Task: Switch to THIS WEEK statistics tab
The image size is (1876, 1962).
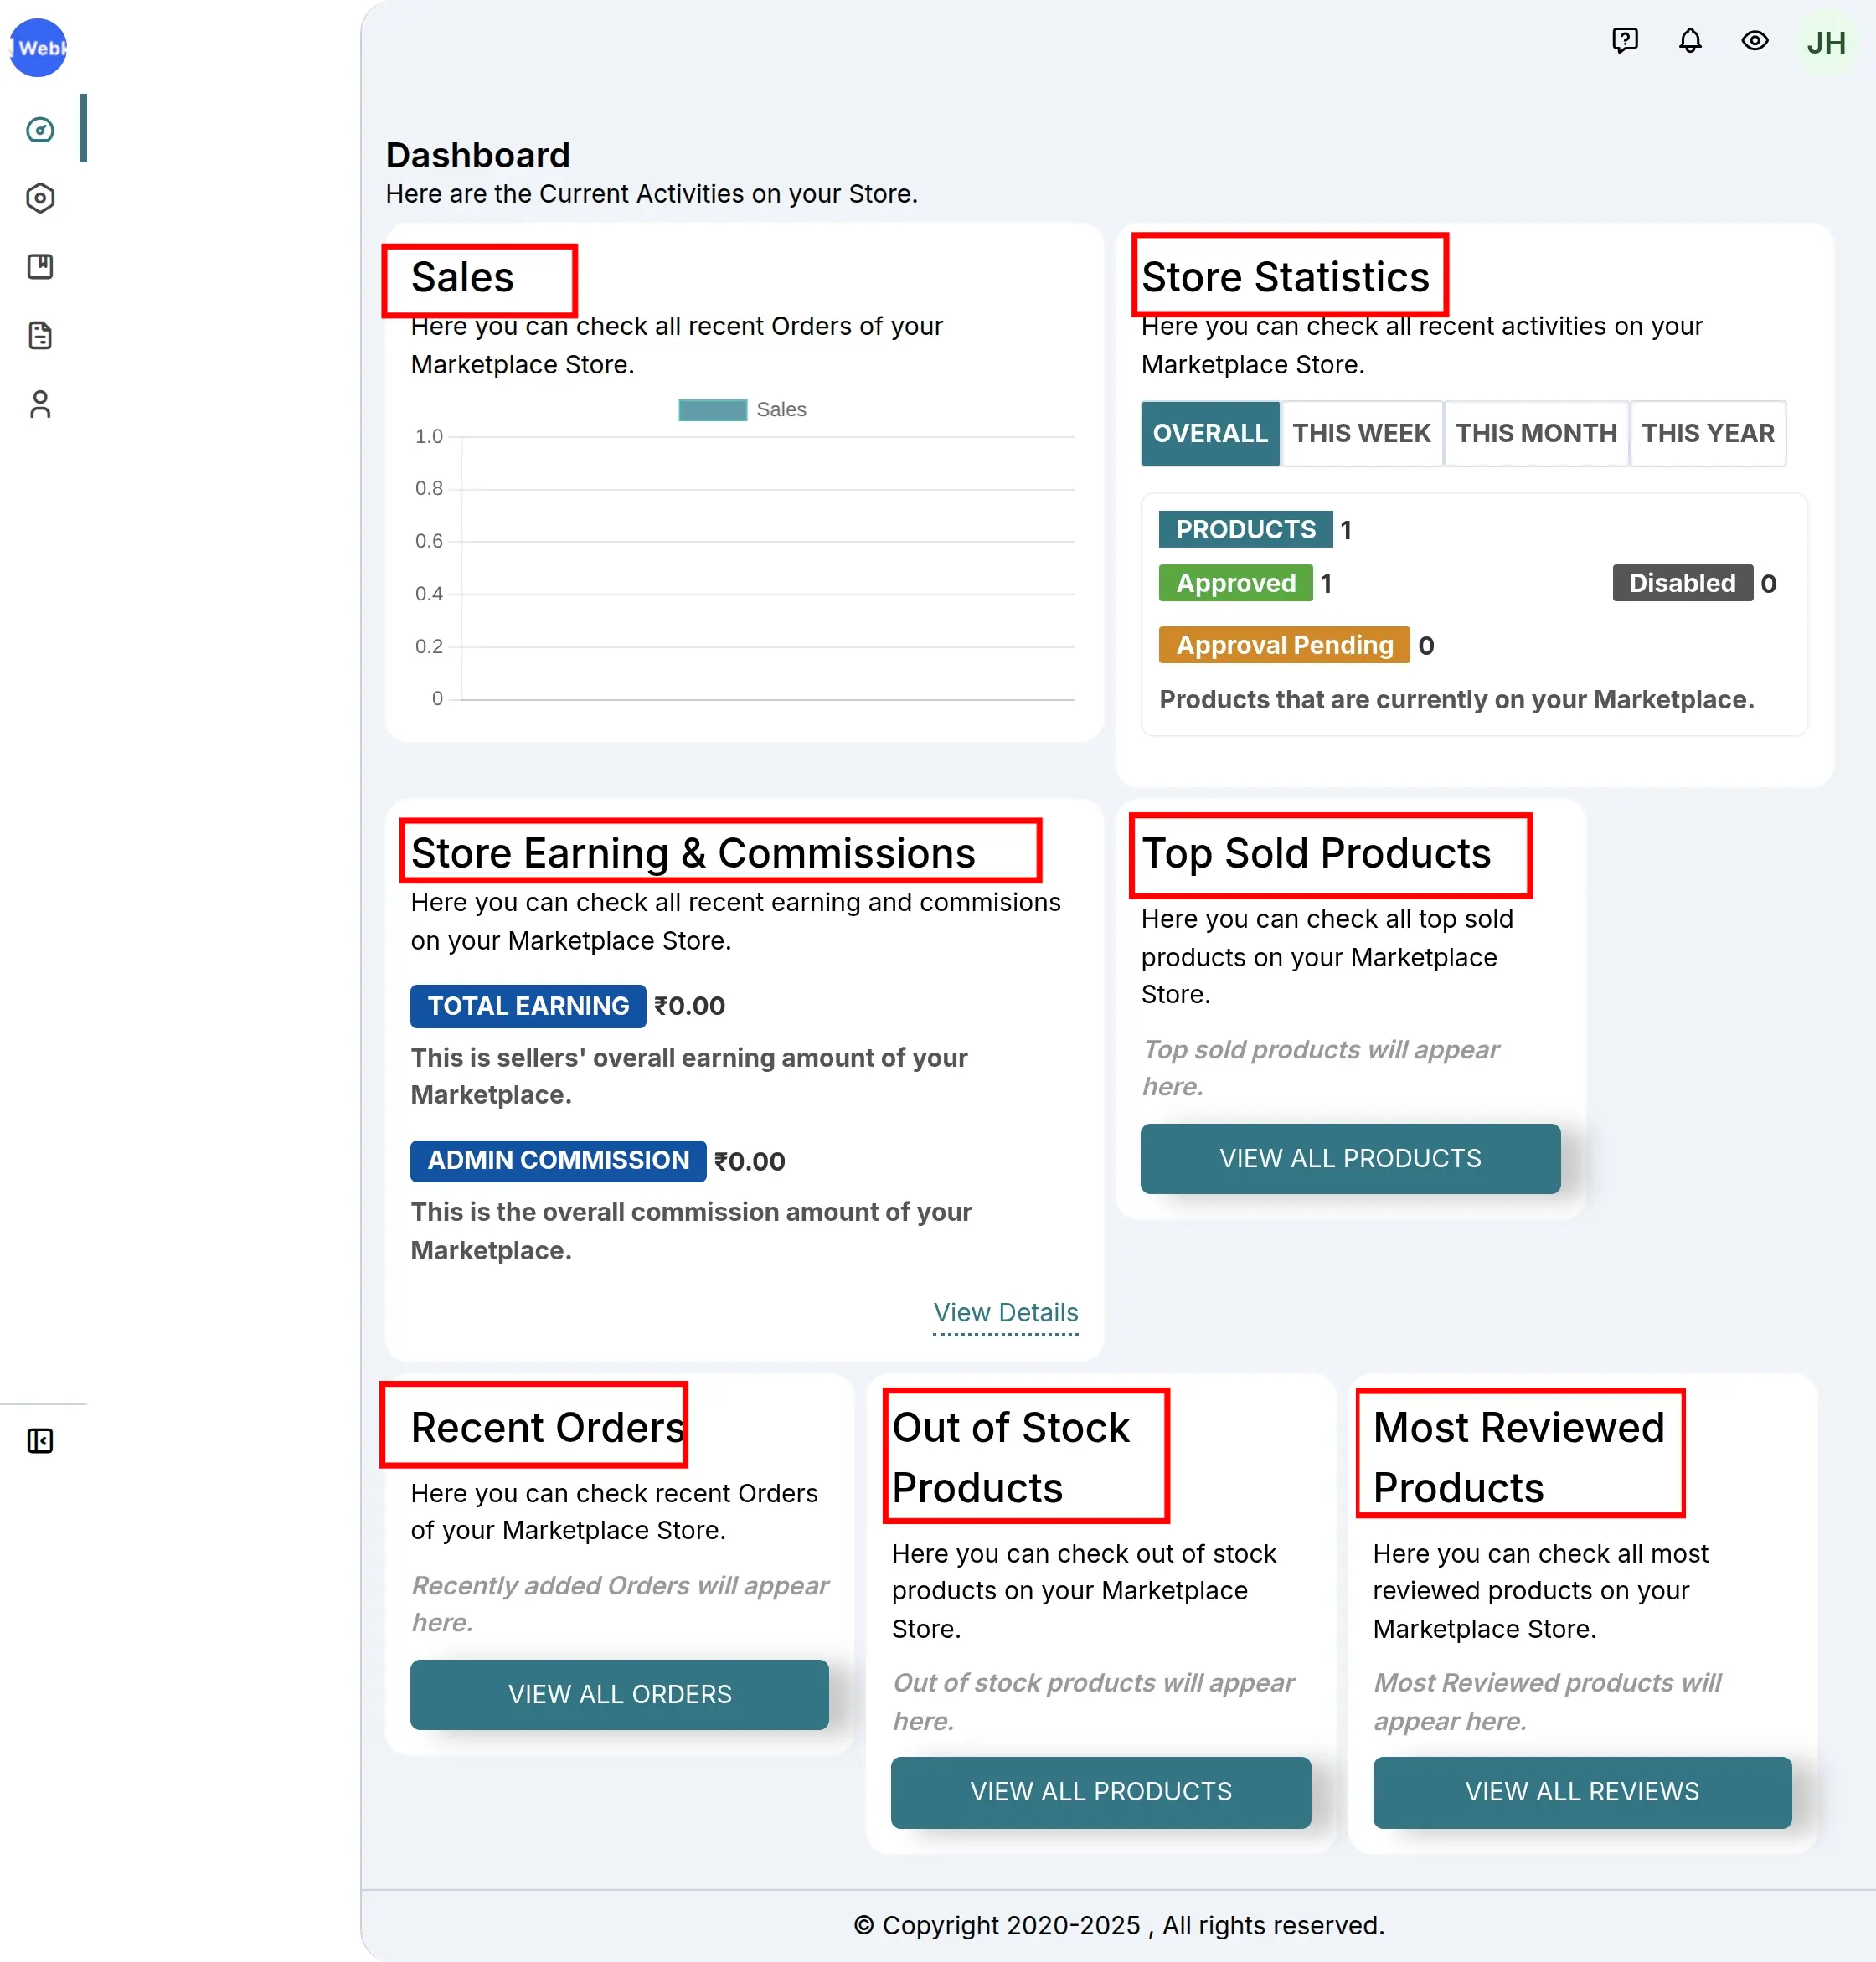Action: [1361, 433]
